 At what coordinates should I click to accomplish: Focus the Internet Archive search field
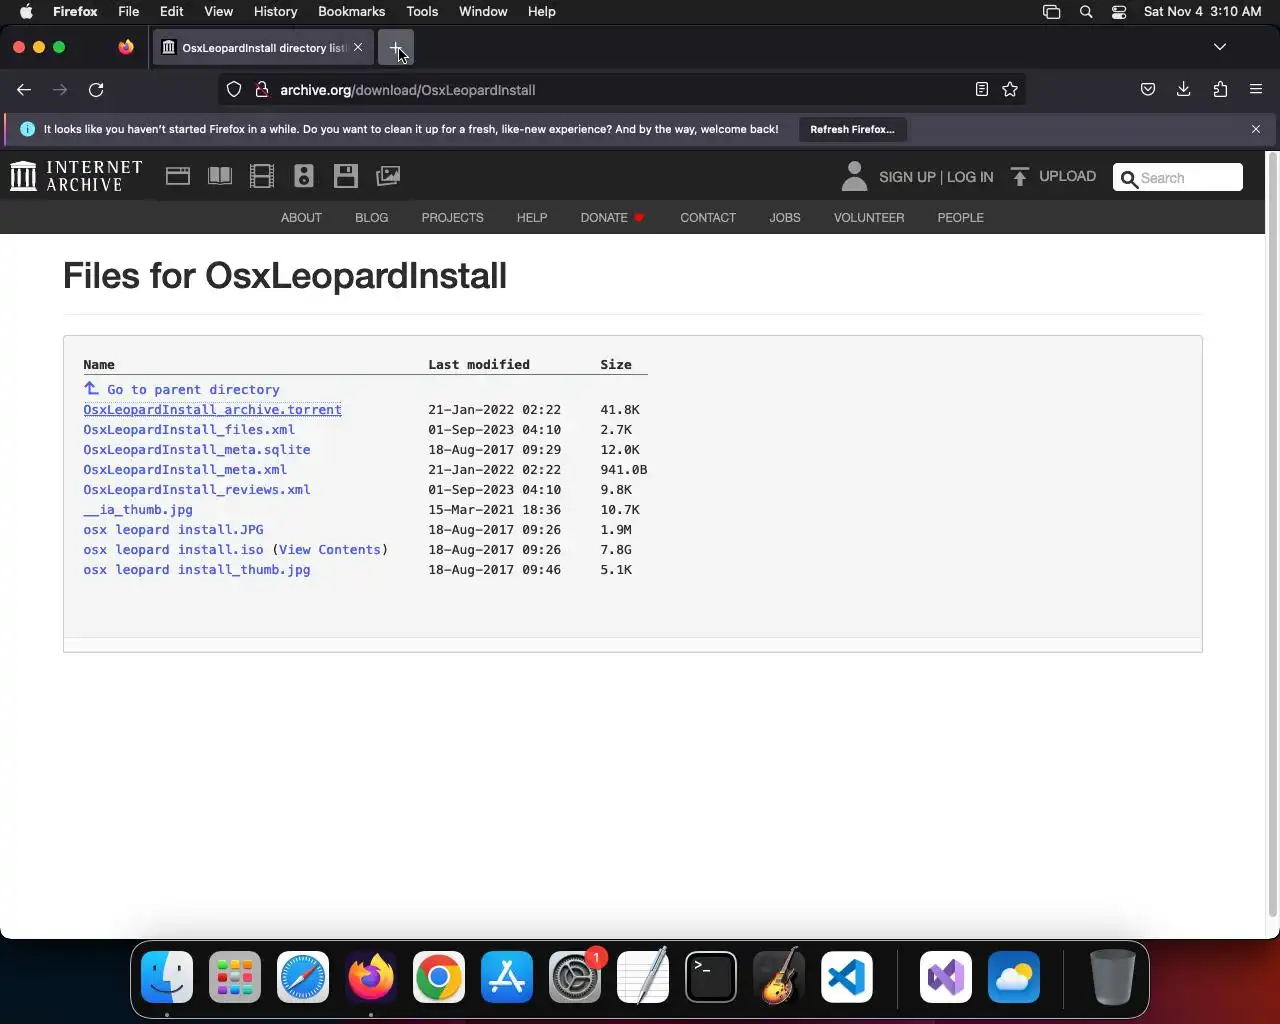1178,177
